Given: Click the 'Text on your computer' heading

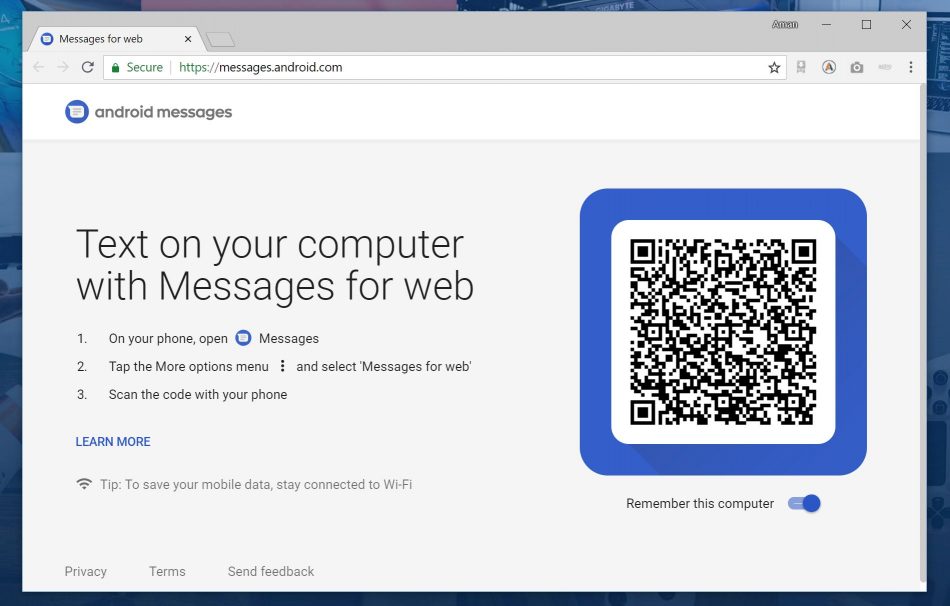Looking at the screenshot, I should point(274,265).
